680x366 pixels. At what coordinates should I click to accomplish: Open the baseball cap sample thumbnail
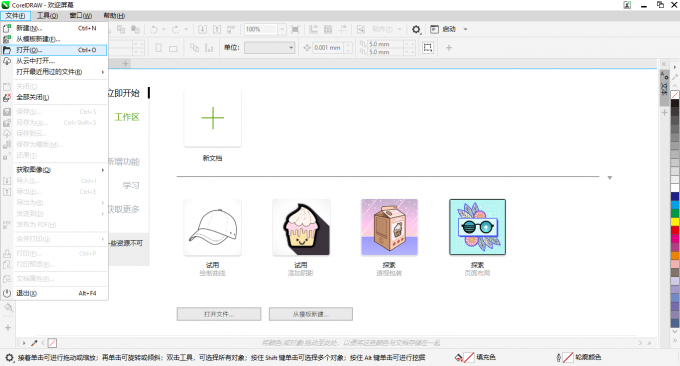point(212,227)
